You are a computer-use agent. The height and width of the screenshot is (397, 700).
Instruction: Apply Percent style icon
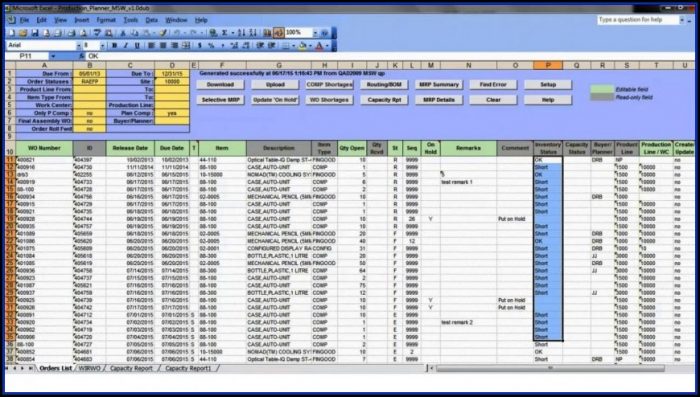(x=211, y=45)
